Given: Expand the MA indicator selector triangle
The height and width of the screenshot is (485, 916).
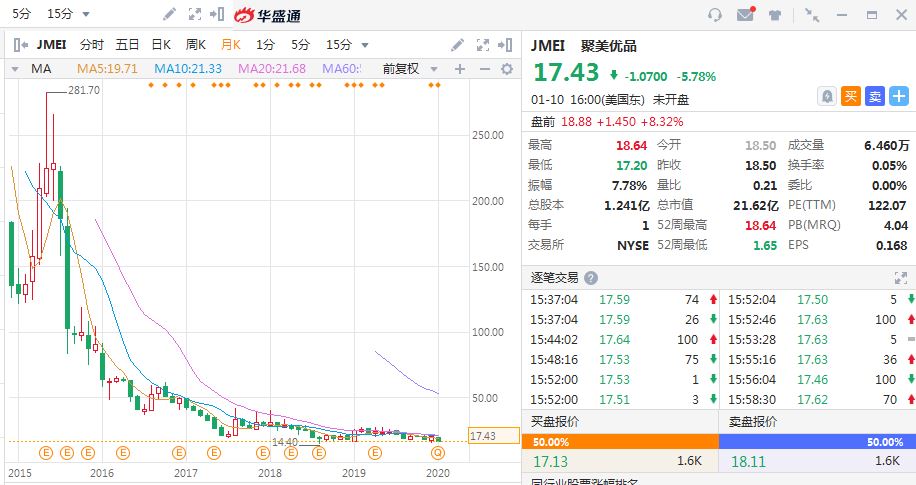Looking at the screenshot, I should 15,69.
